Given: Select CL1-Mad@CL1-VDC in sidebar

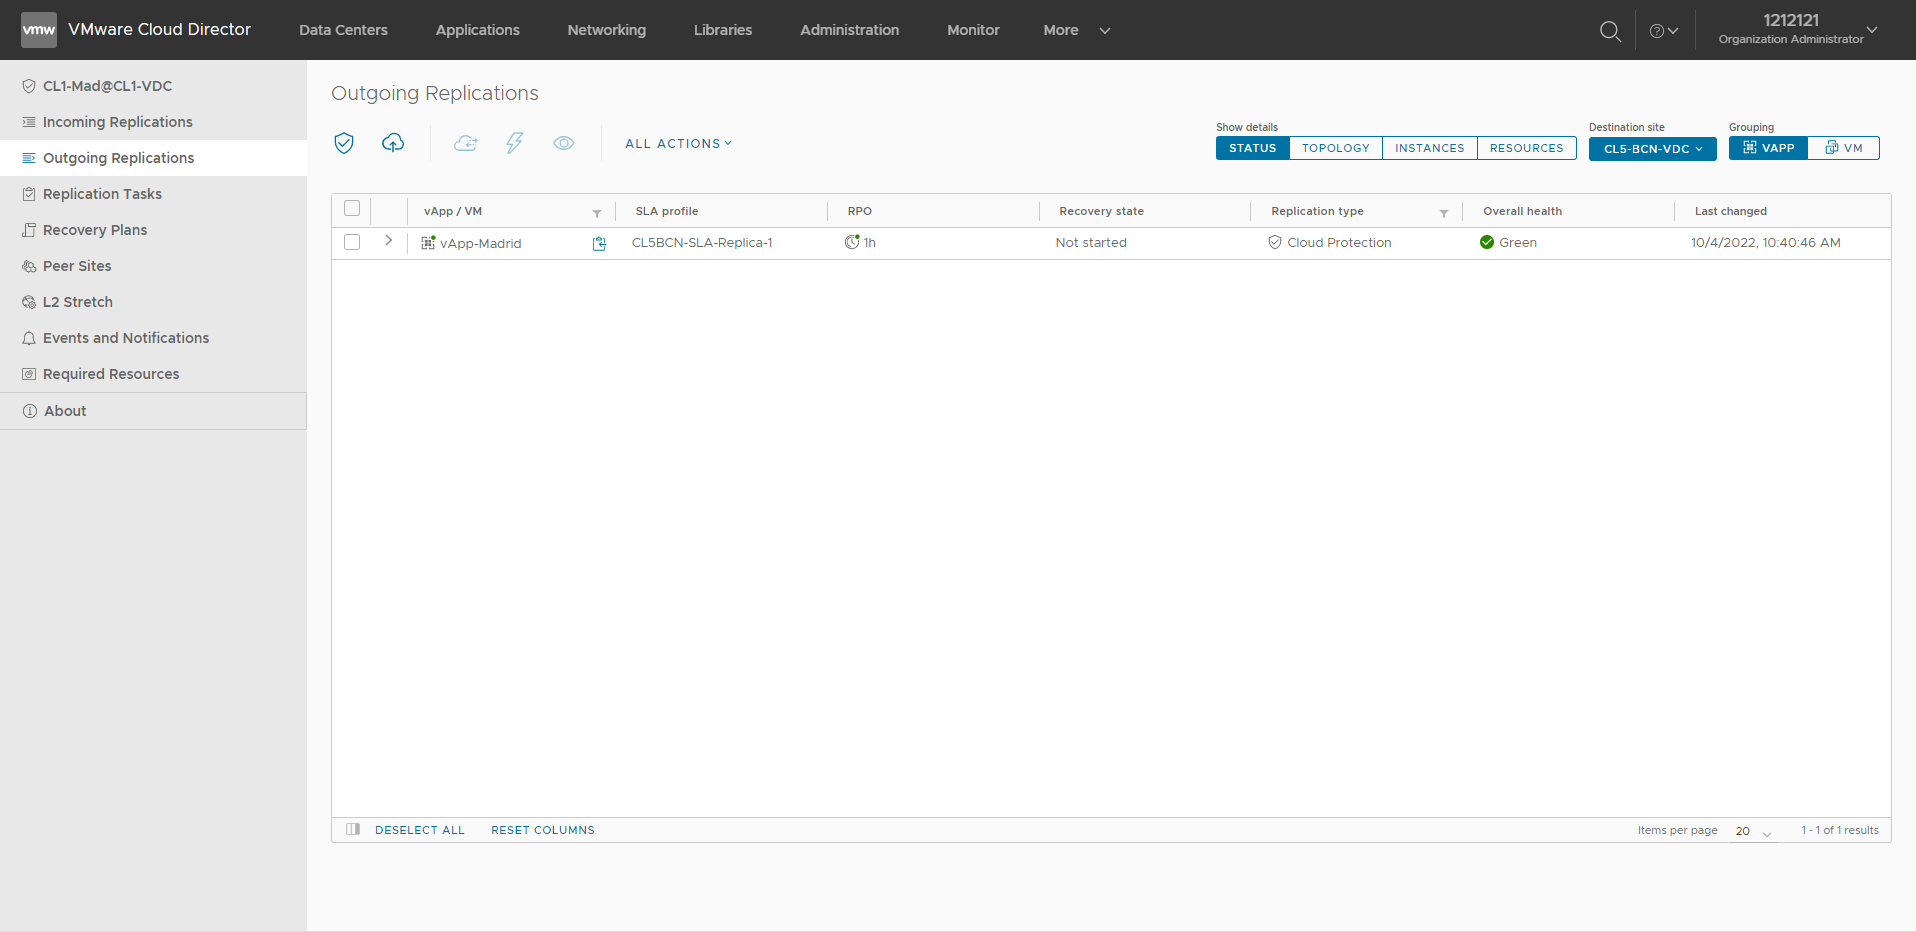Looking at the screenshot, I should [153, 86].
